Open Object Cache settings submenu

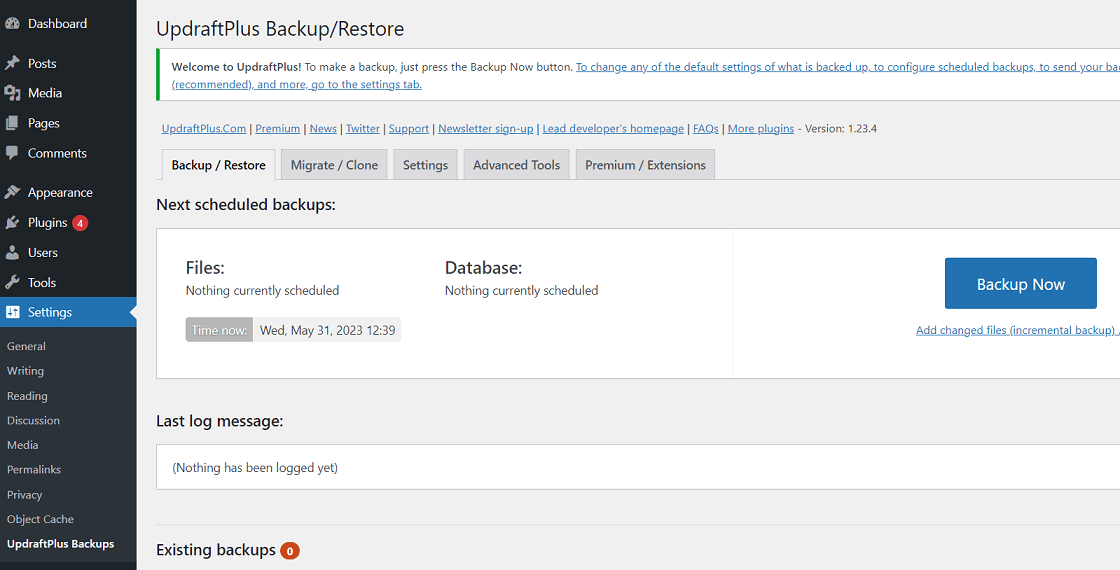pyautogui.click(x=40, y=519)
